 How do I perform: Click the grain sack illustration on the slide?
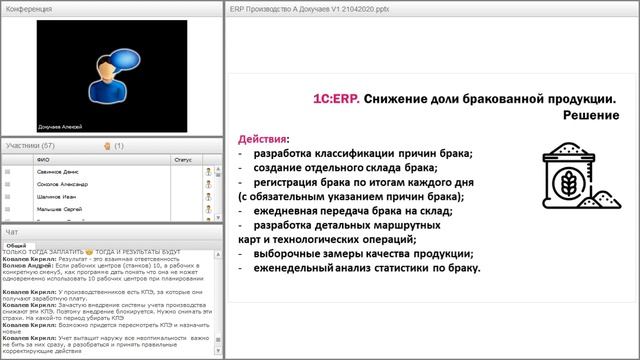pos(581,176)
